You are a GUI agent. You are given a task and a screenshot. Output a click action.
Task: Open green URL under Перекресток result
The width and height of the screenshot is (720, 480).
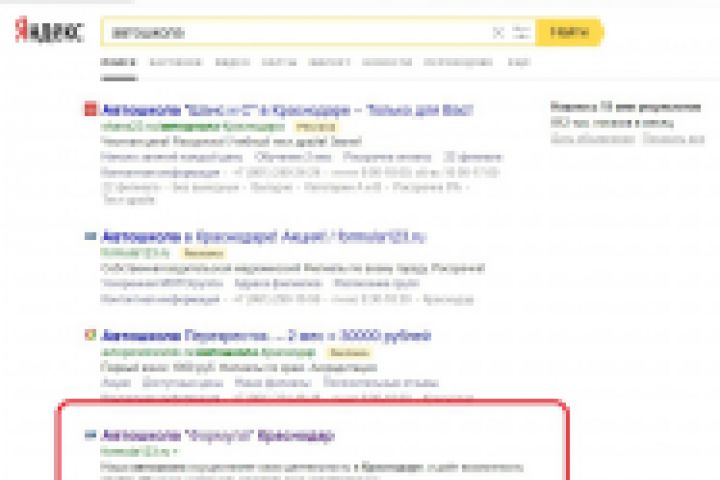208,353
